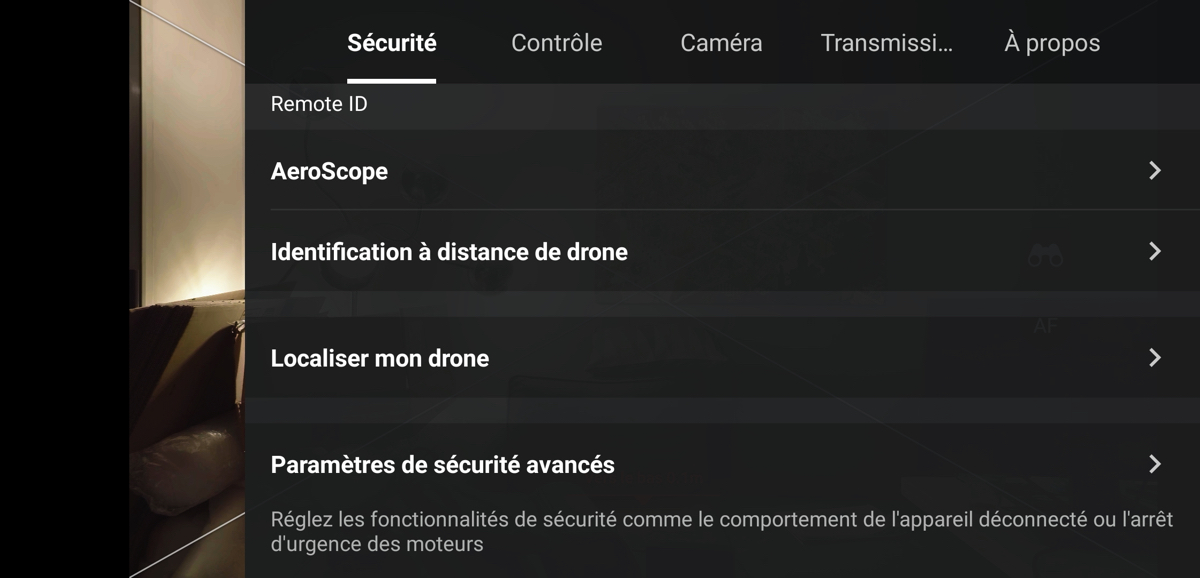Open Identification à distance de drone entry
Screen dimensions: 1200x578
722,252
